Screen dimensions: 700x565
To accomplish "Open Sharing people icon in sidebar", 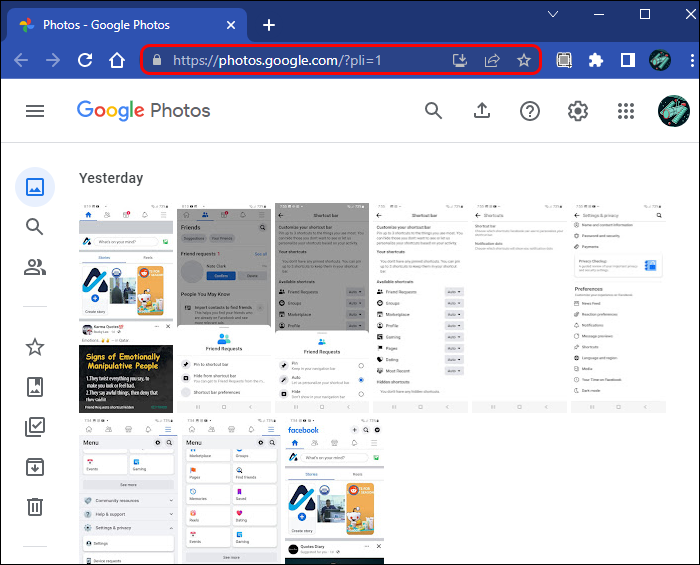I will (x=35, y=267).
